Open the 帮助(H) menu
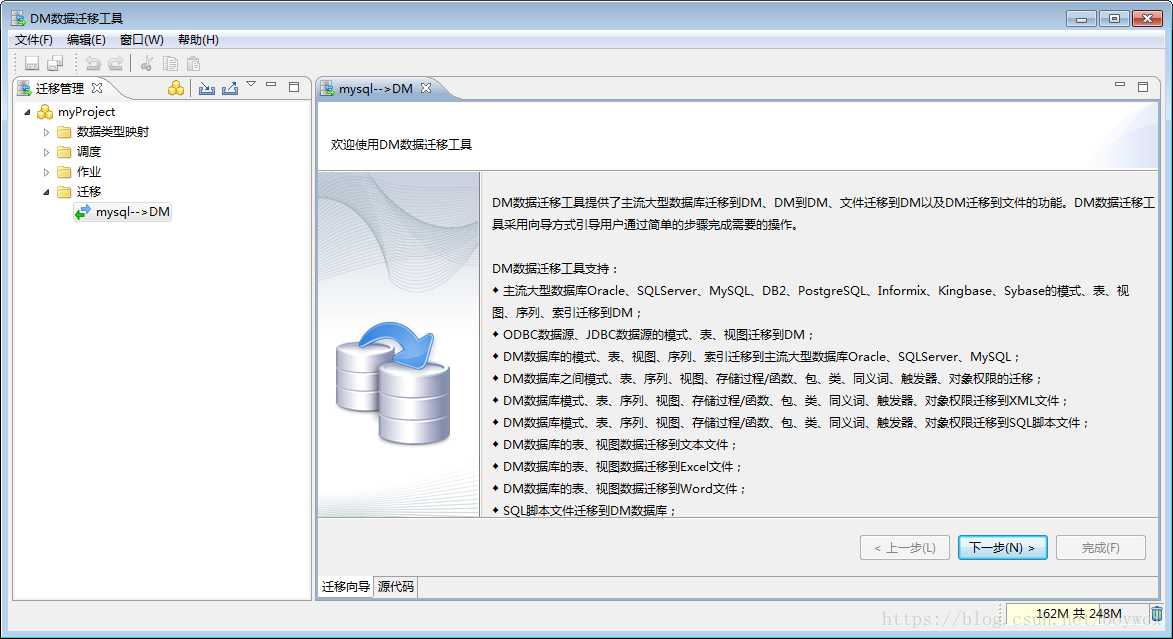The height and width of the screenshot is (639, 1173). pyautogui.click(x=198, y=40)
